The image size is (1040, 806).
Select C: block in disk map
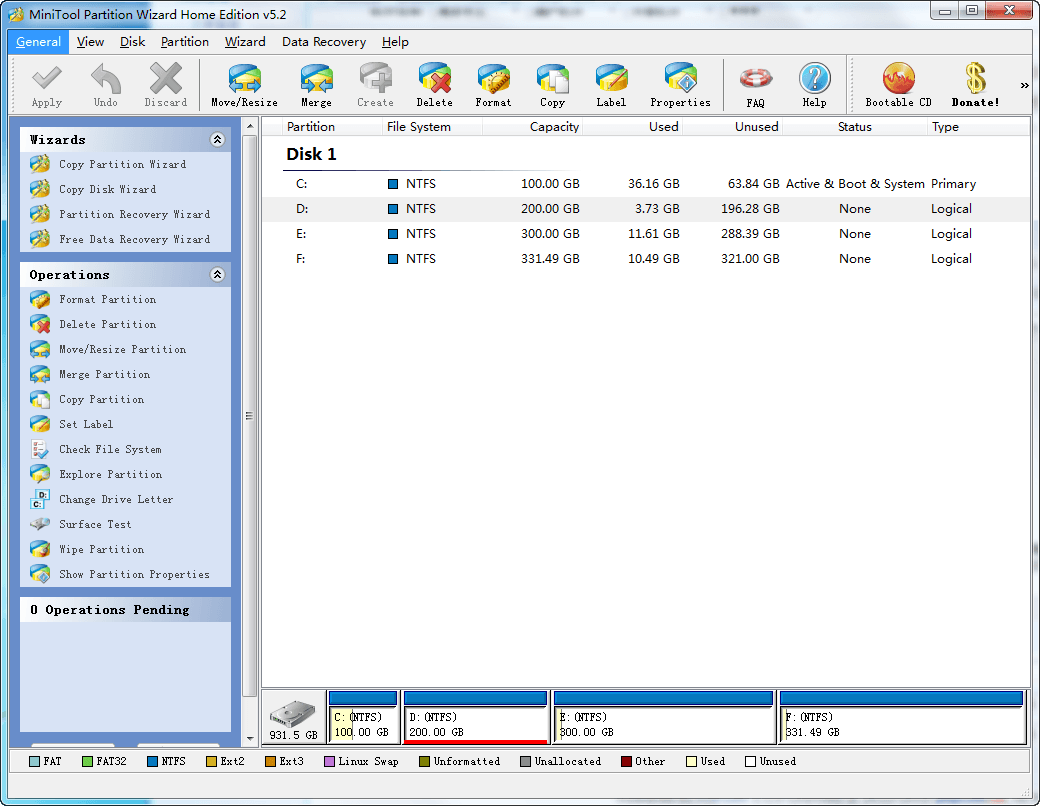(x=363, y=717)
